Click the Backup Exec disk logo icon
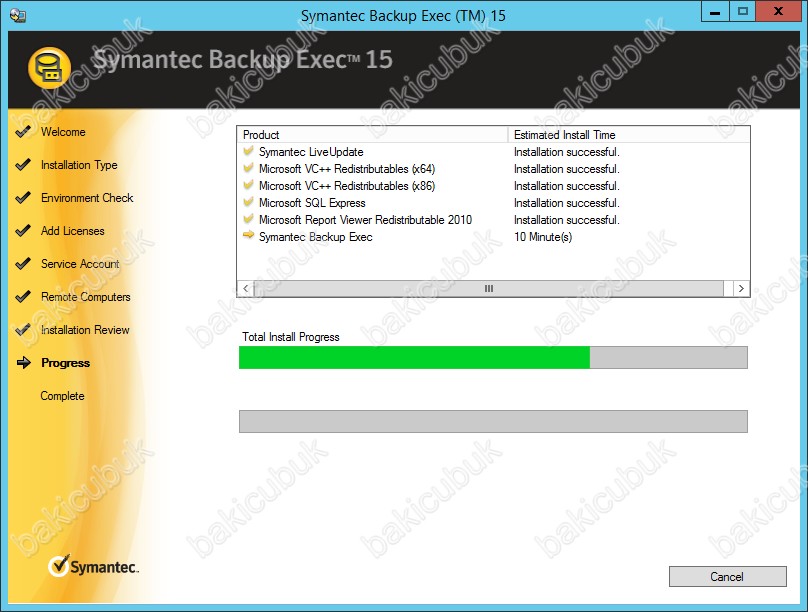This screenshot has height=612, width=808. pos(49,67)
